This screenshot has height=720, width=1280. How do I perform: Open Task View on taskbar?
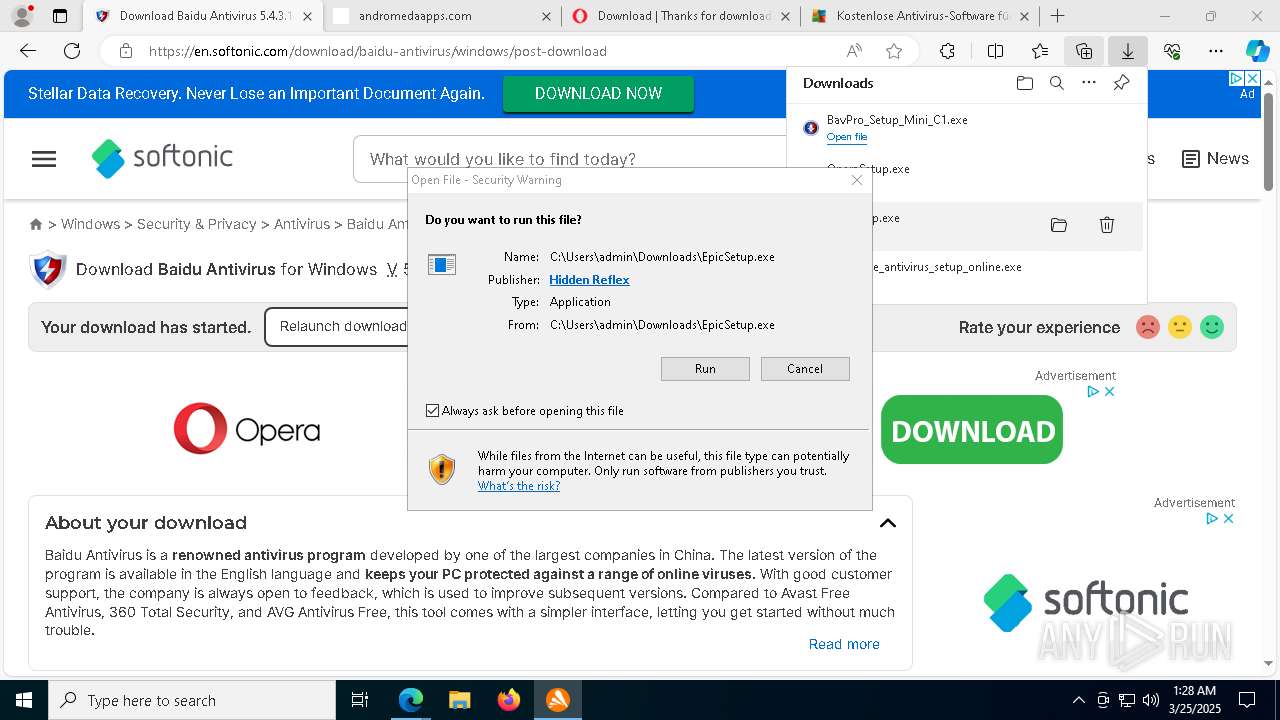tap(360, 700)
